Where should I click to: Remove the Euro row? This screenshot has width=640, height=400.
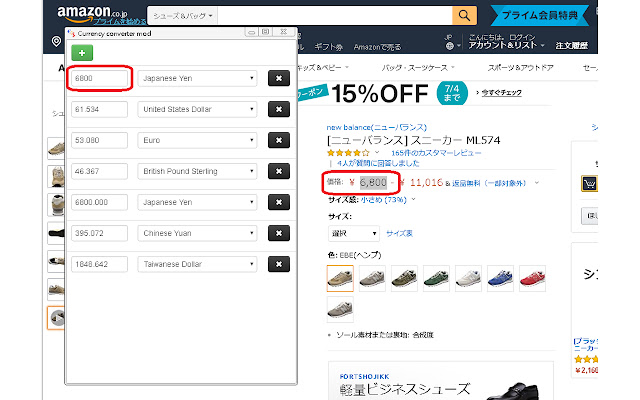click(x=279, y=140)
